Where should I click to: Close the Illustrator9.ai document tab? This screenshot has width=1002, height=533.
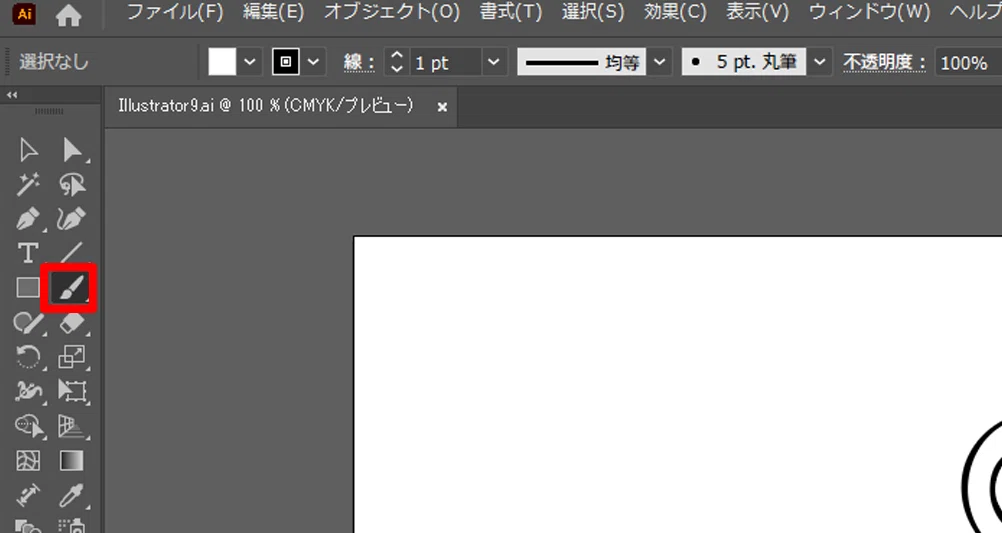pos(442,107)
